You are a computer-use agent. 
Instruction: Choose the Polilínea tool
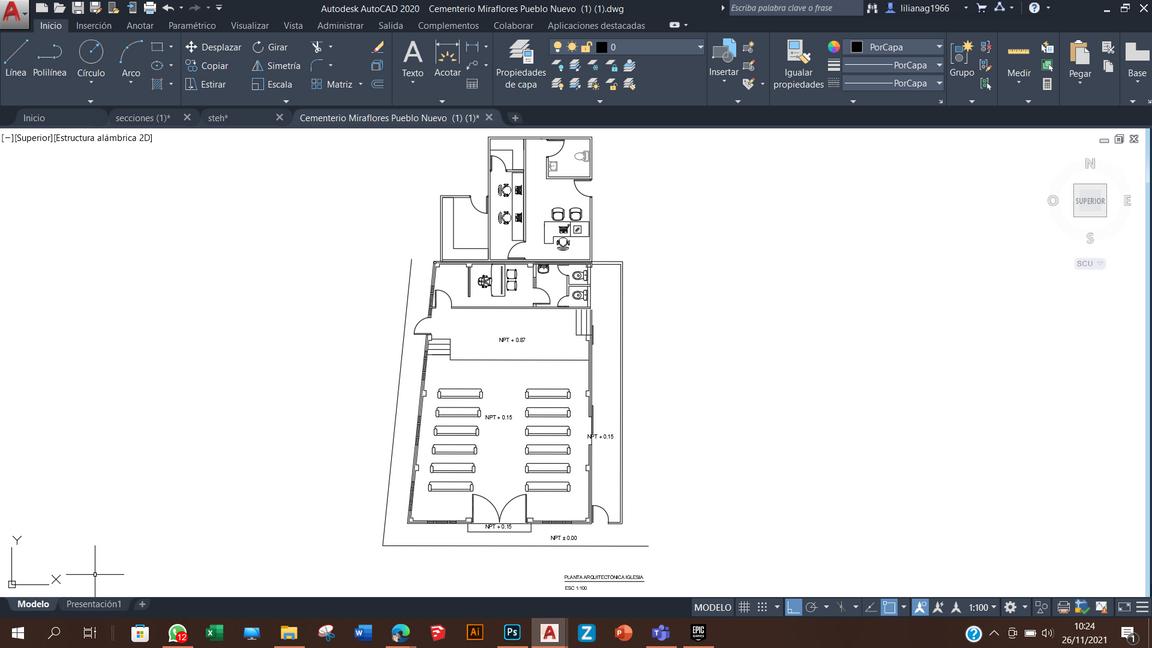[49, 59]
